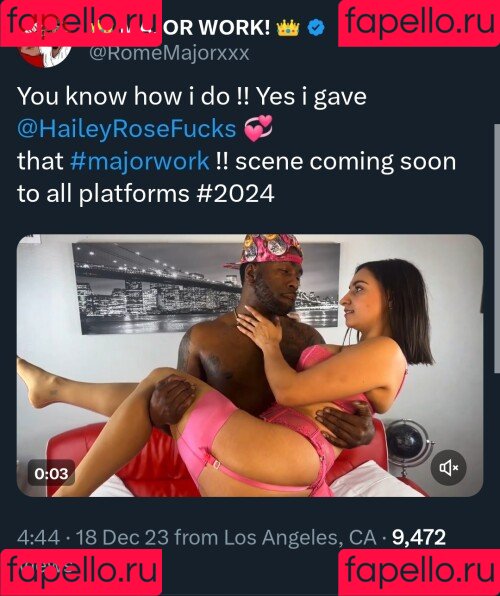Click the vertical scrollbar on the right edge
500x596 pixels.
click(x=497, y=248)
